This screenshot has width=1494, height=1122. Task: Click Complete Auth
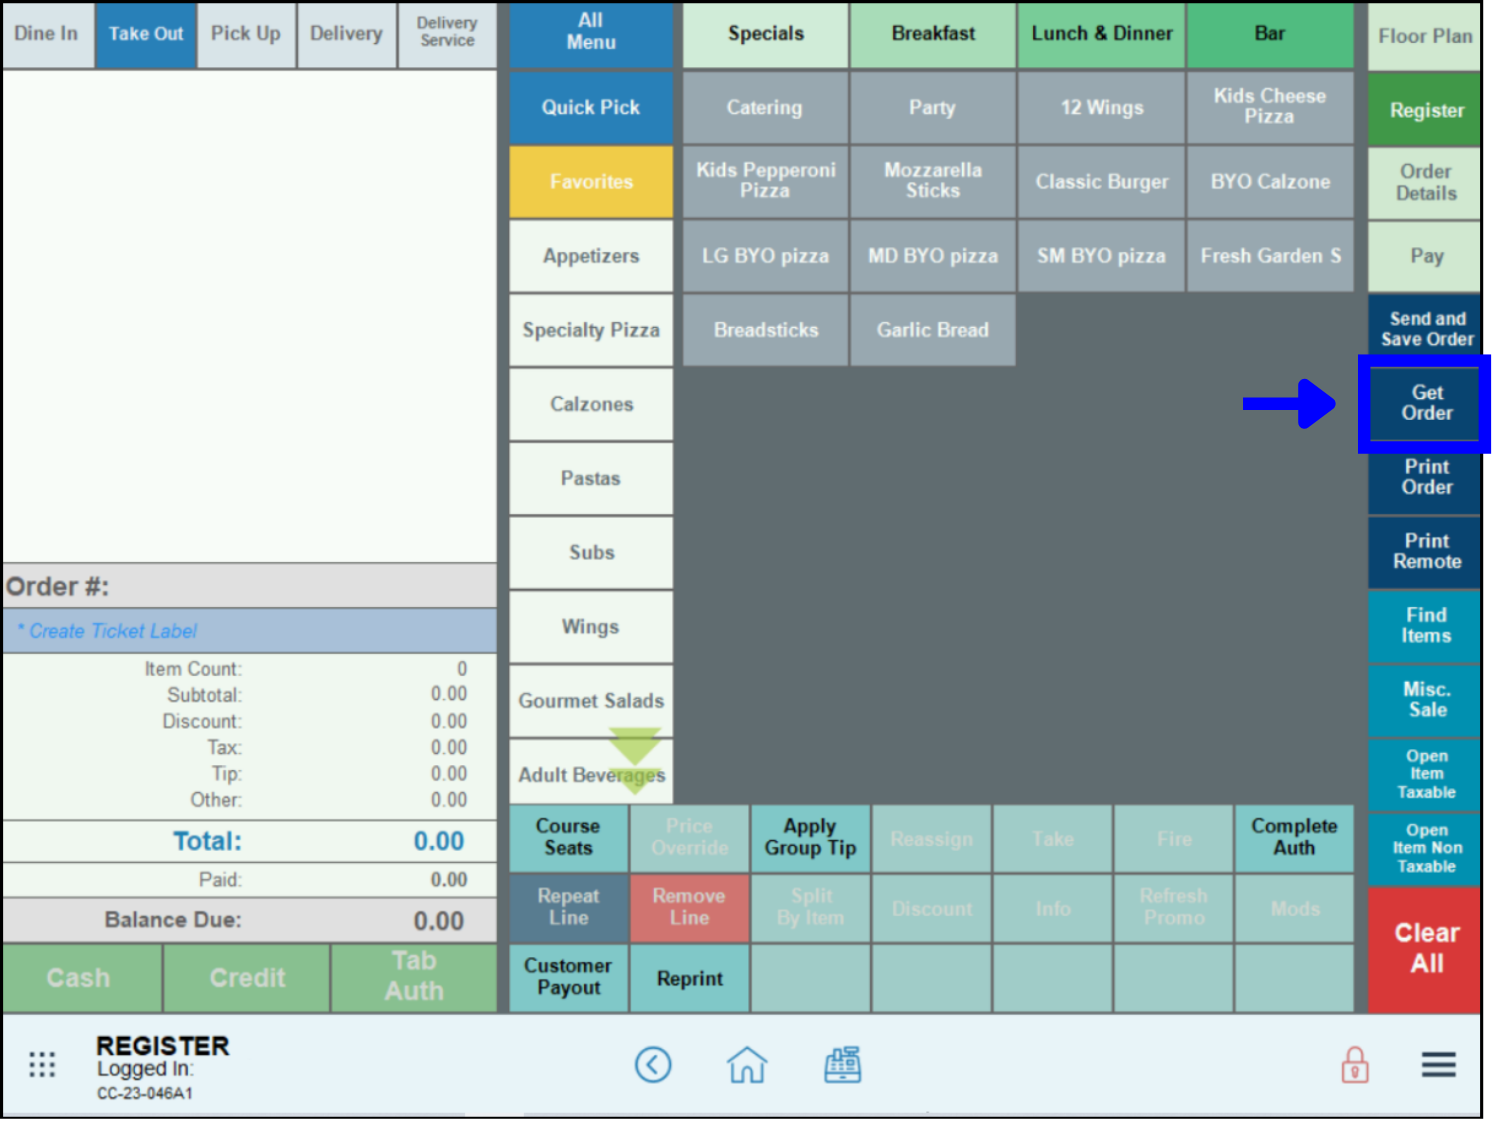tap(1294, 838)
